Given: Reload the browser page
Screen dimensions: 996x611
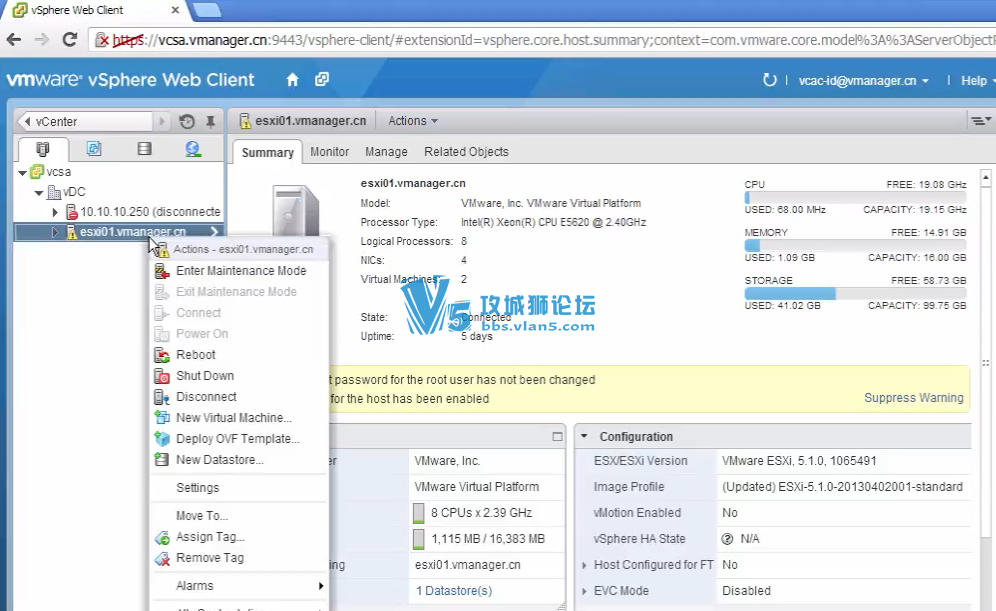Looking at the screenshot, I should pyautogui.click(x=70, y=39).
